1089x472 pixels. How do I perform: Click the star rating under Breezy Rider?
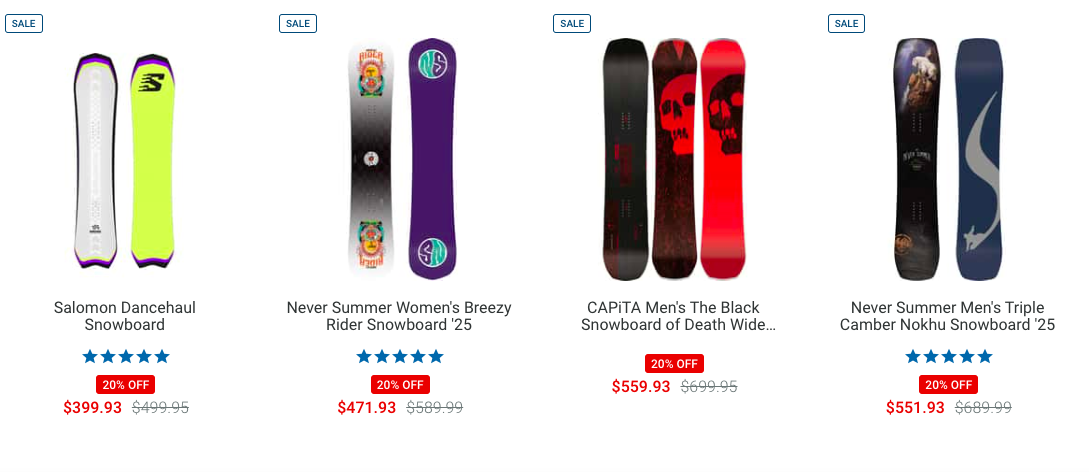coord(400,356)
